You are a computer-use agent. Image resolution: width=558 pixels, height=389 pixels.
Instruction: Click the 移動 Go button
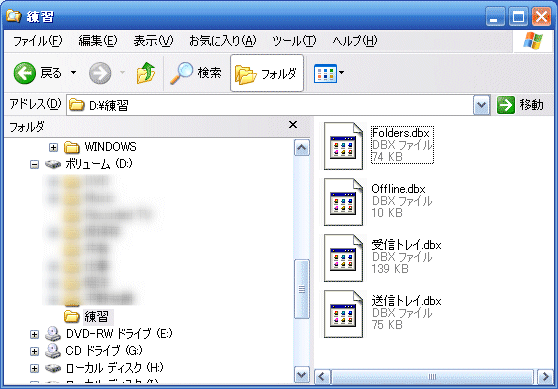point(520,105)
